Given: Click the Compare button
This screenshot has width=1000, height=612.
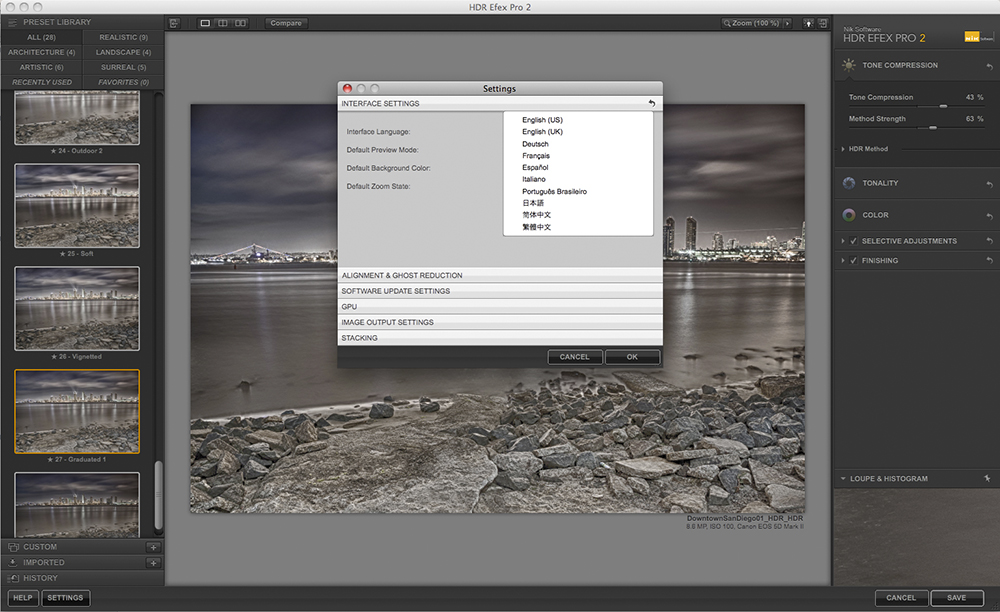Looking at the screenshot, I should pos(286,23).
